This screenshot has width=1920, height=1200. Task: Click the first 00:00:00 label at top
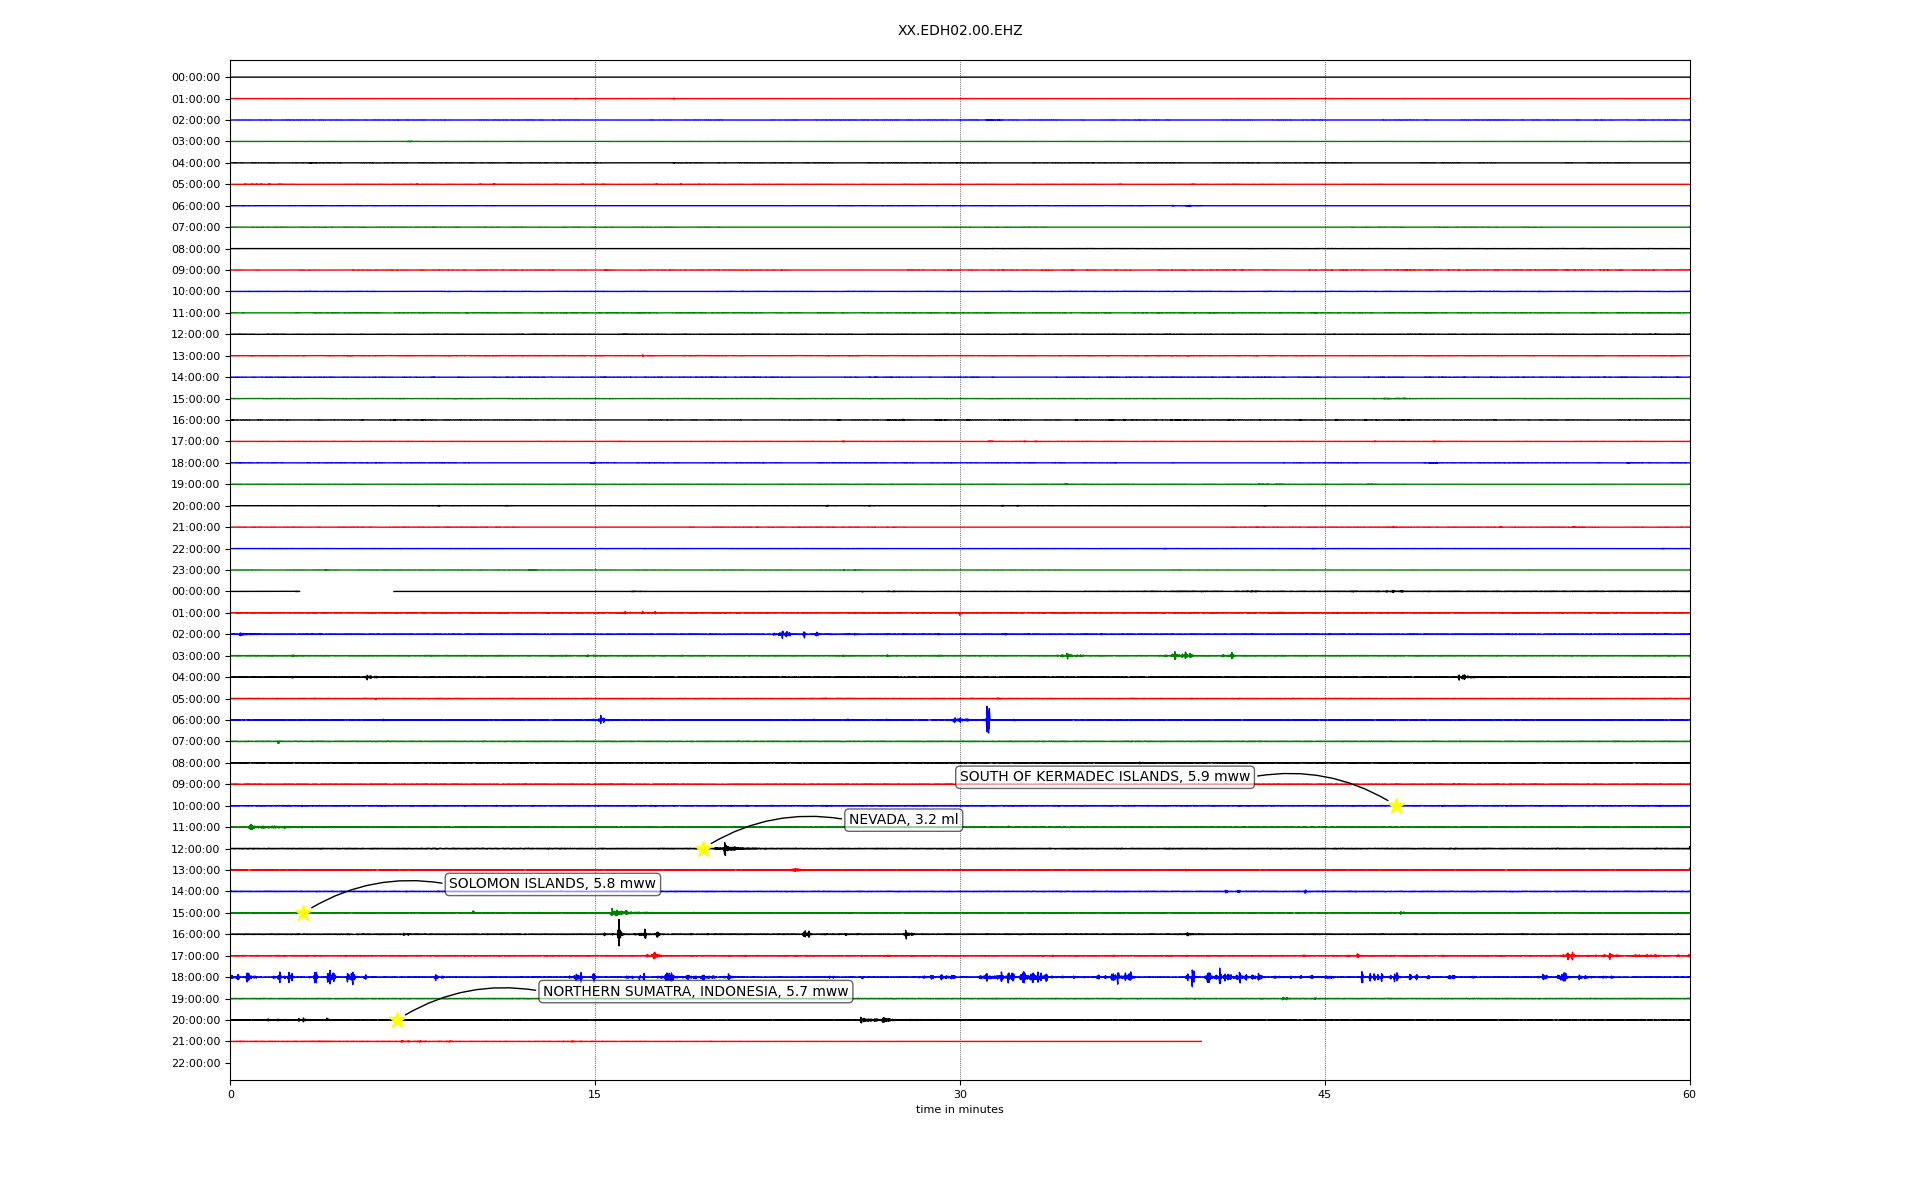point(196,77)
